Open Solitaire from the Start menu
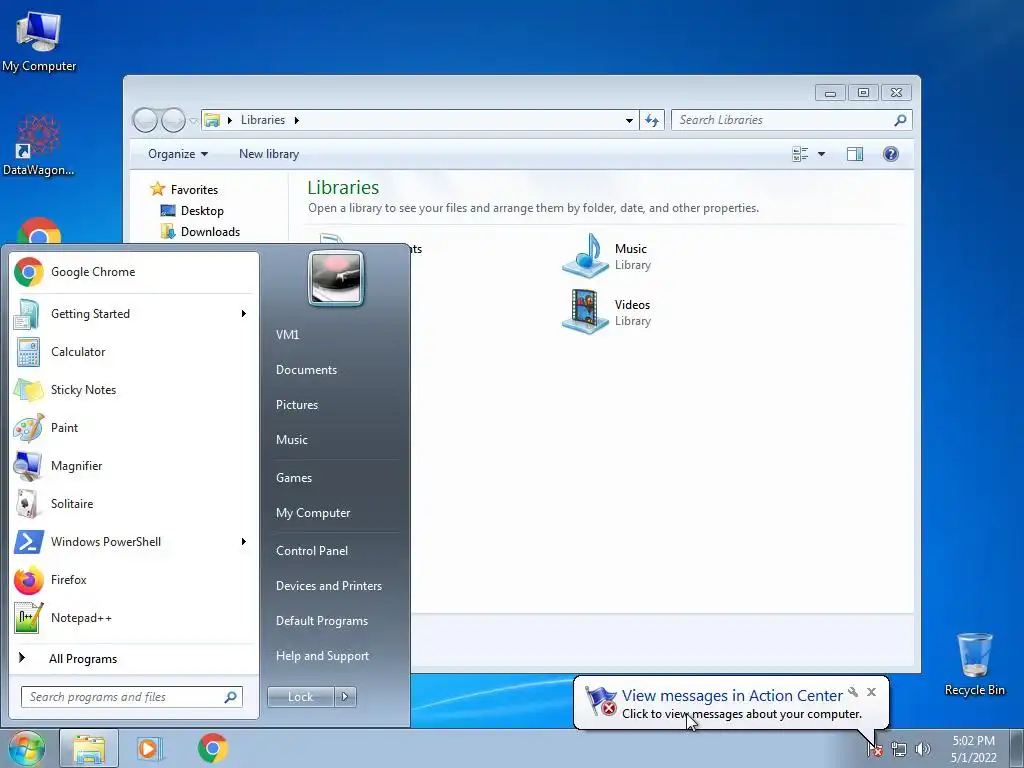Viewport: 1024px width, 768px height. (x=134, y=504)
